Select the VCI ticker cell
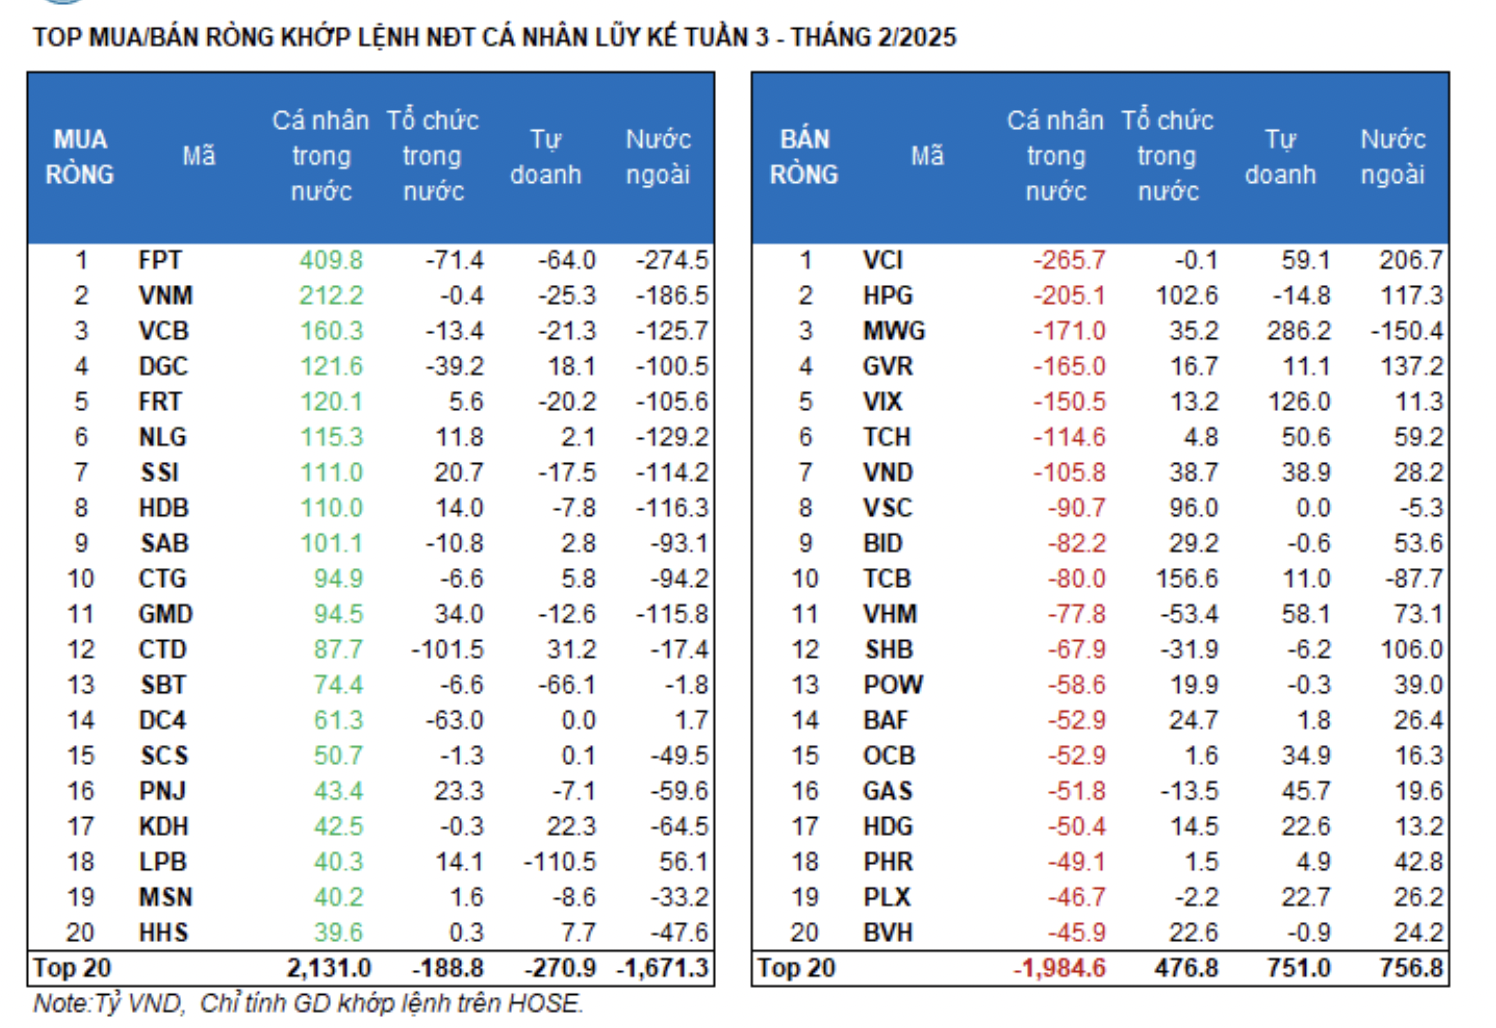1496x1028 pixels. [883, 261]
